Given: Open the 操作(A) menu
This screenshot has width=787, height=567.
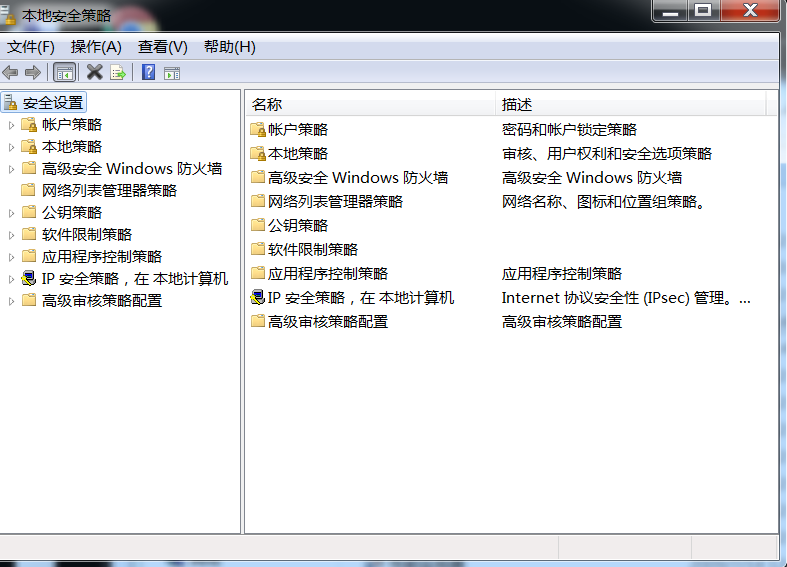Looking at the screenshot, I should pyautogui.click(x=96, y=47).
